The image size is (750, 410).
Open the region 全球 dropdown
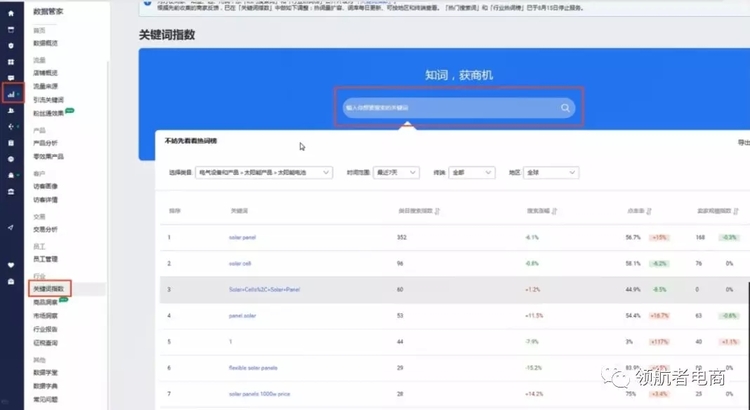coord(551,172)
